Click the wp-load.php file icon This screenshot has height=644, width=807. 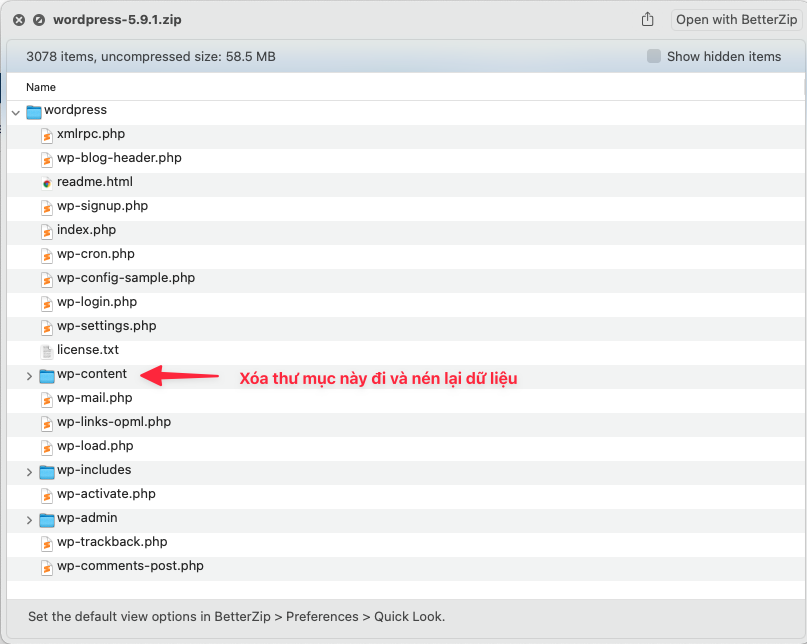[x=47, y=448]
